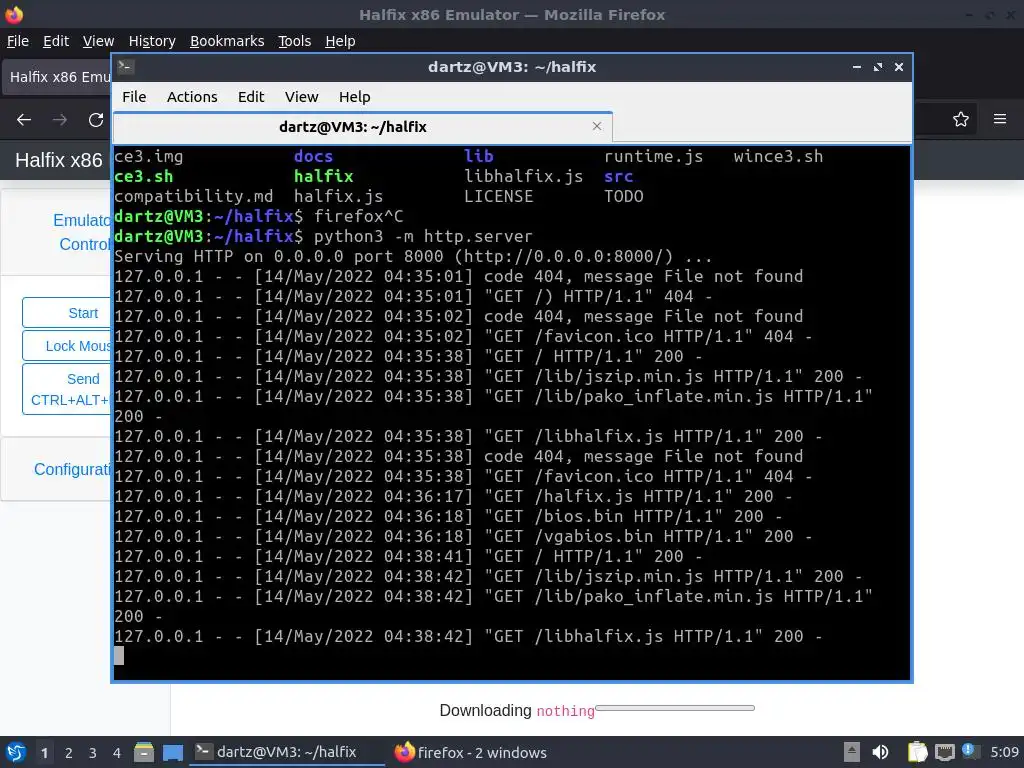The width and height of the screenshot is (1024, 768).
Task: Click the Send CTRL+ALT+DEL button
Action: [67, 389]
